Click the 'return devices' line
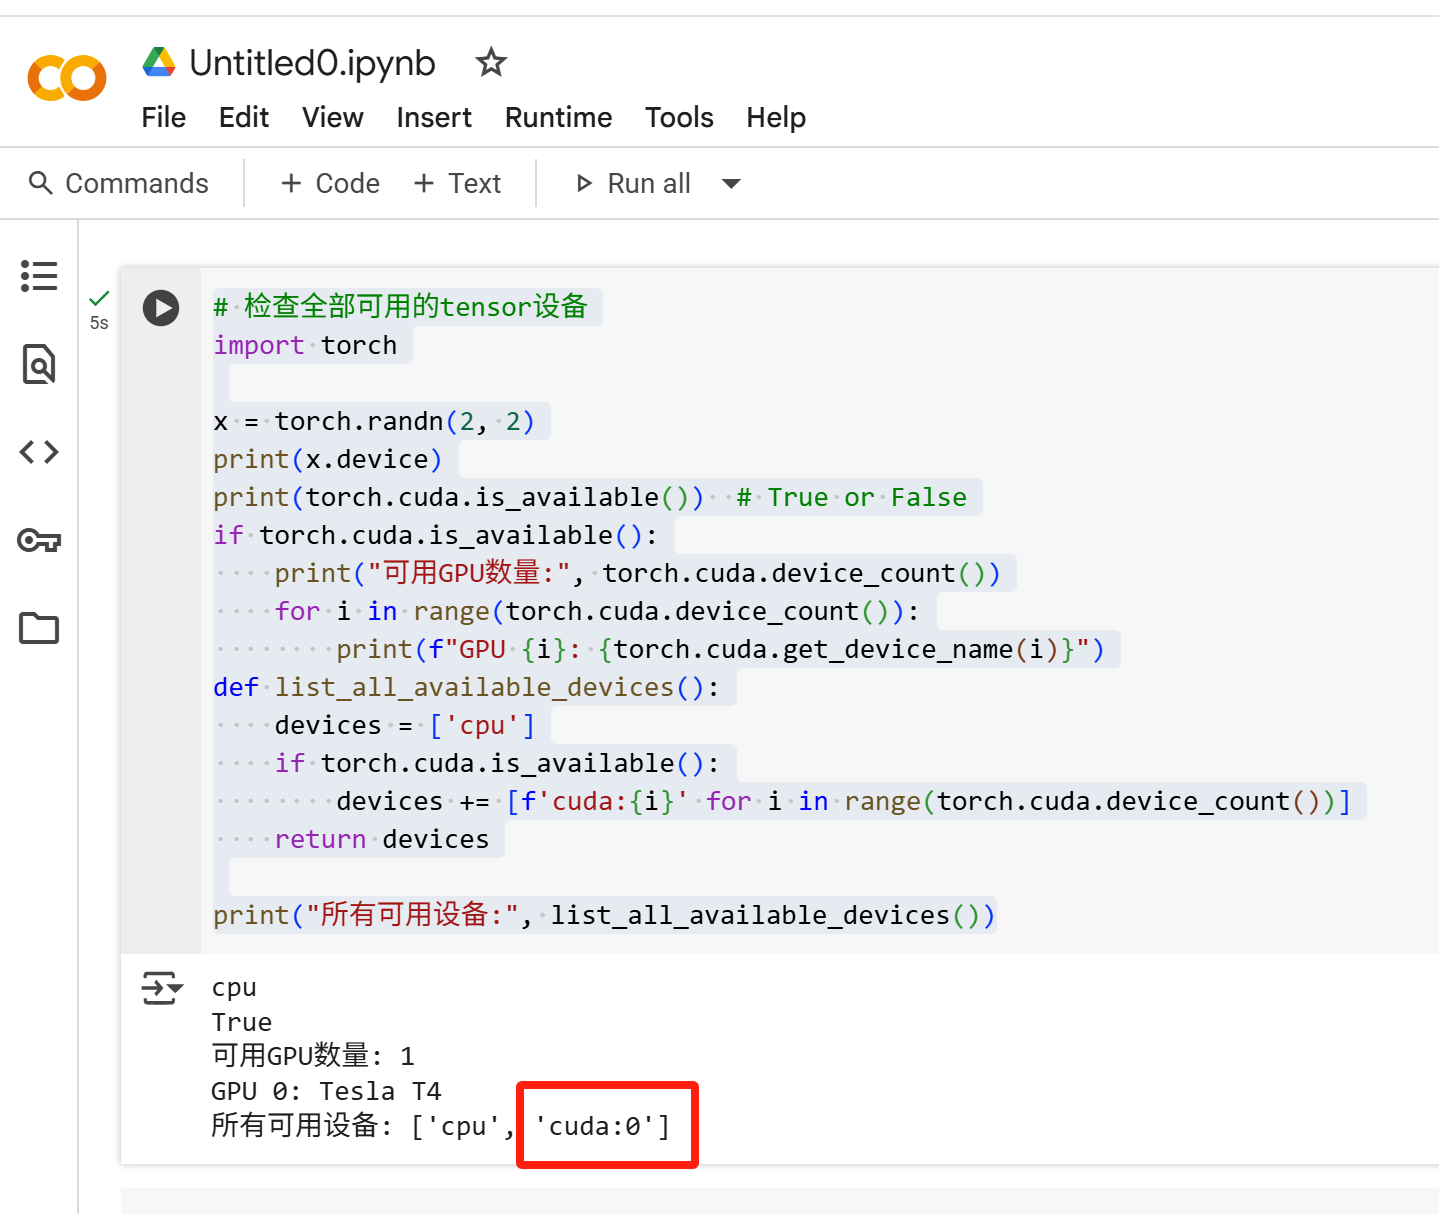Image resolution: width=1439 pixels, height=1214 pixels. [x=382, y=839]
